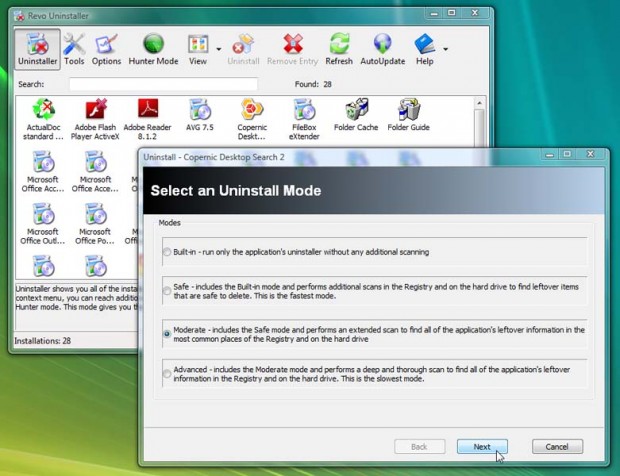Click the greyed Uninstall toolbar icon

[x=243, y=49]
